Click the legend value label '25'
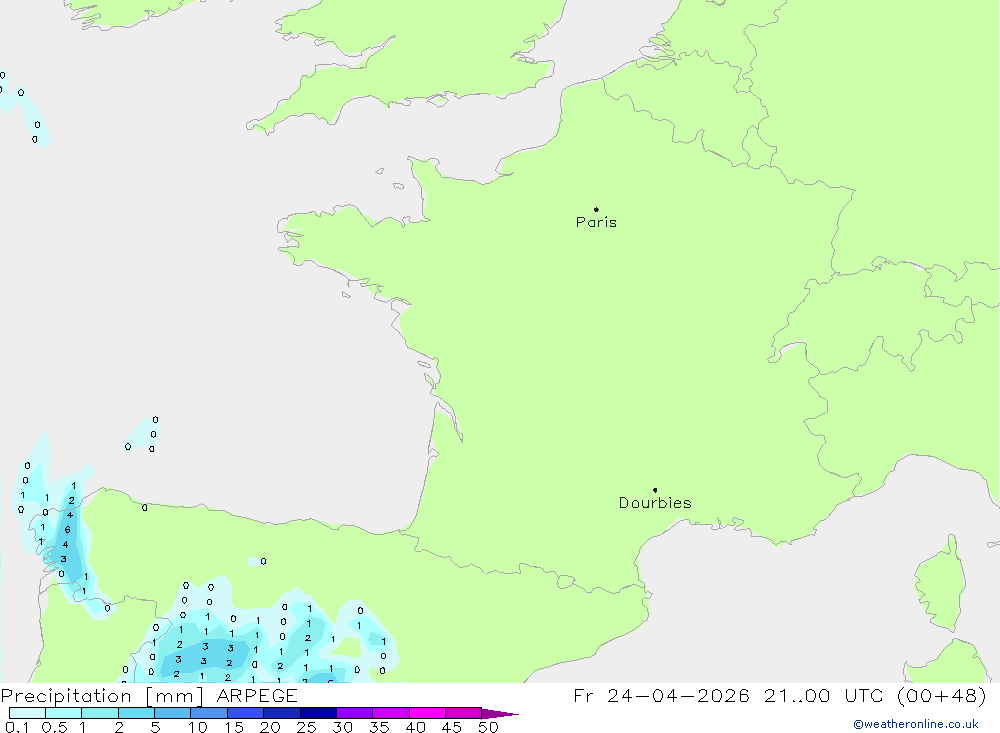The width and height of the screenshot is (1000, 733). click(x=306, y=727)
